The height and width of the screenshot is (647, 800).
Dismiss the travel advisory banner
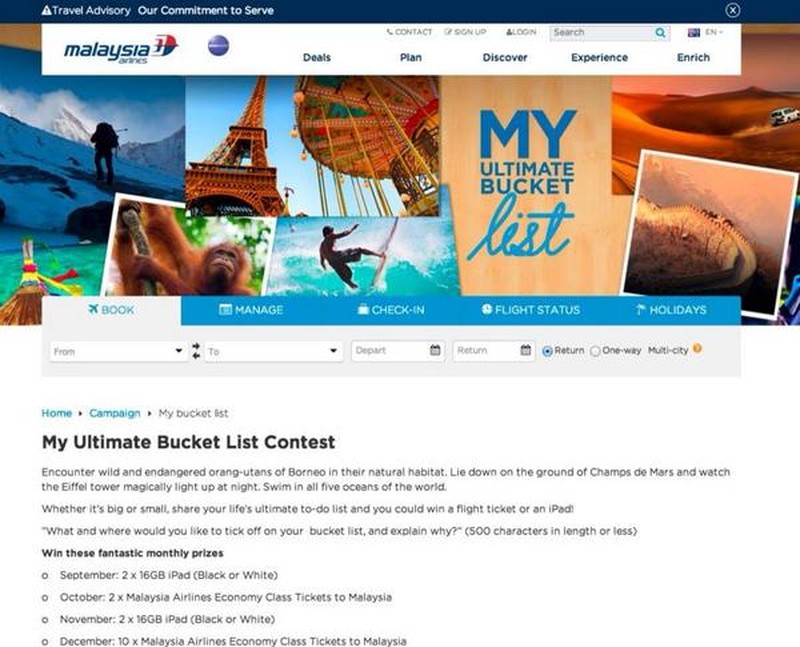click(x=733, y=10)
